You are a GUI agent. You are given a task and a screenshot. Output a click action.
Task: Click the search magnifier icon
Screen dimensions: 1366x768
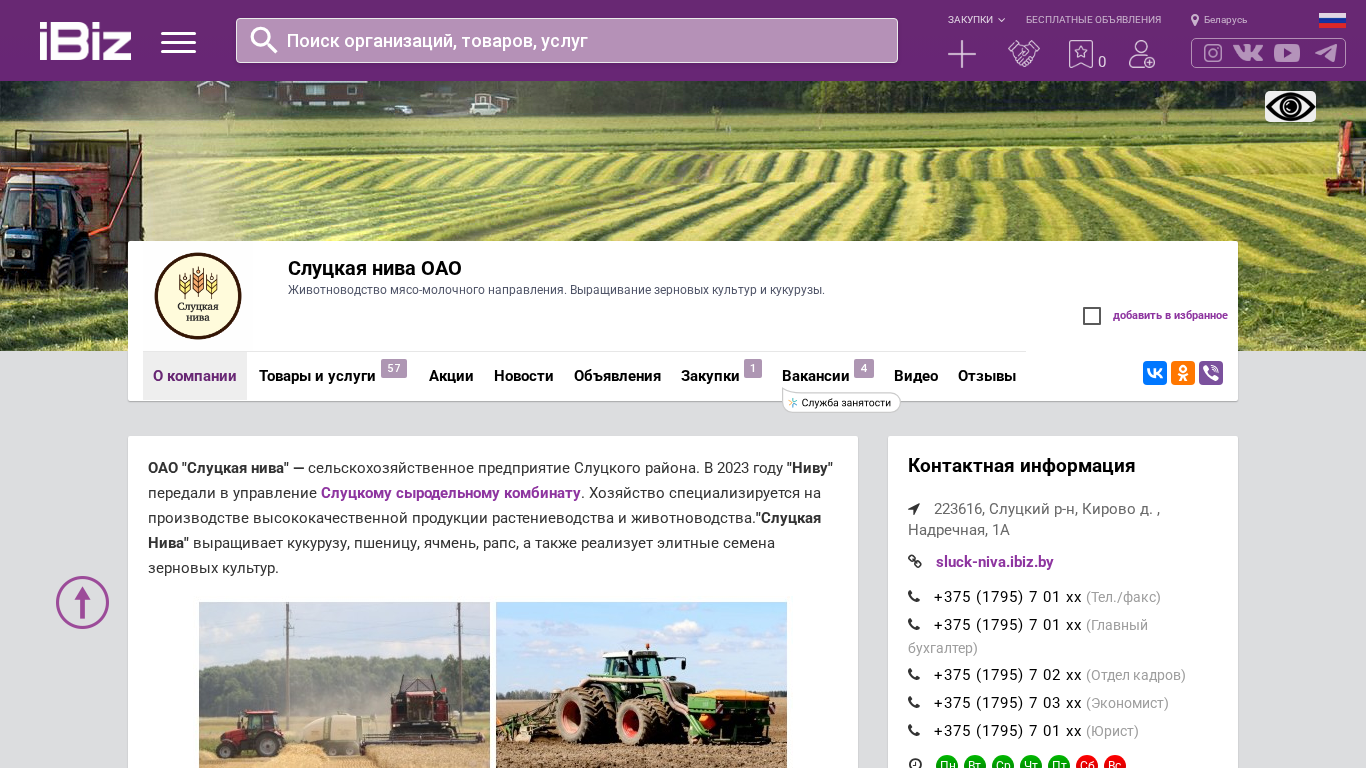pos(264,40)
